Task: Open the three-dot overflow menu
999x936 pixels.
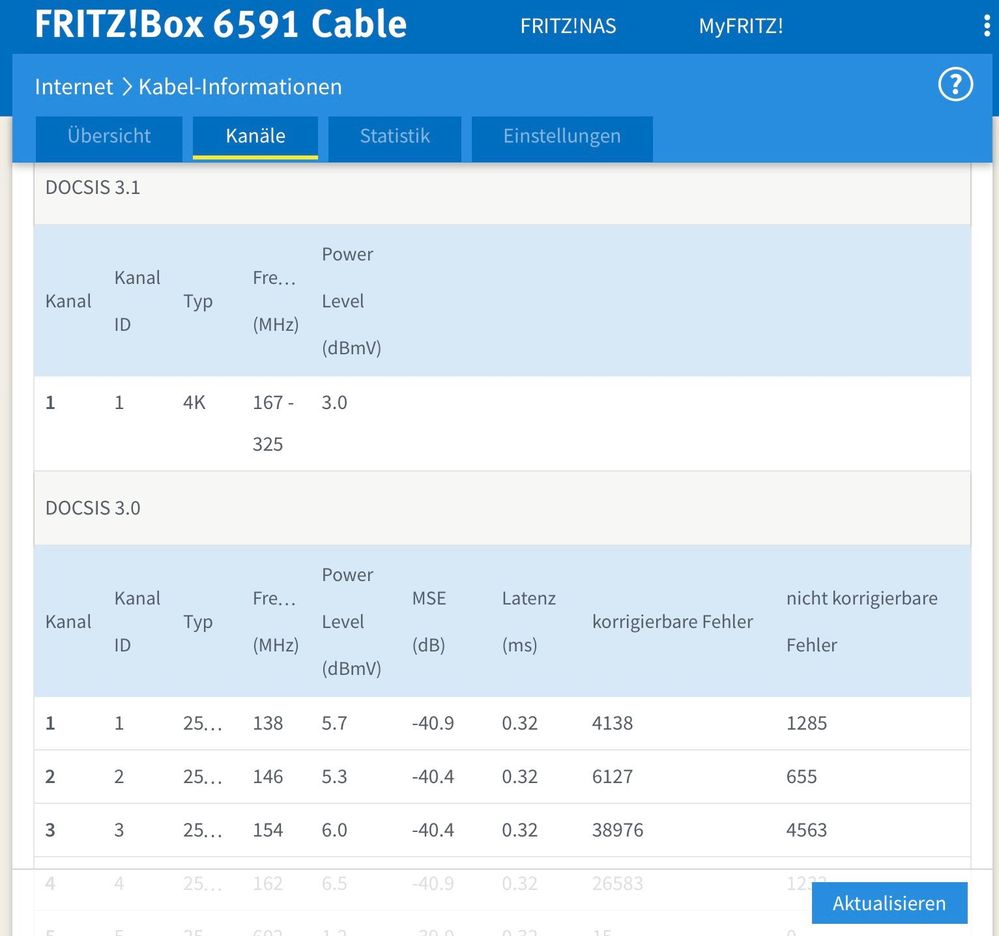Action: tap(987, 26)
